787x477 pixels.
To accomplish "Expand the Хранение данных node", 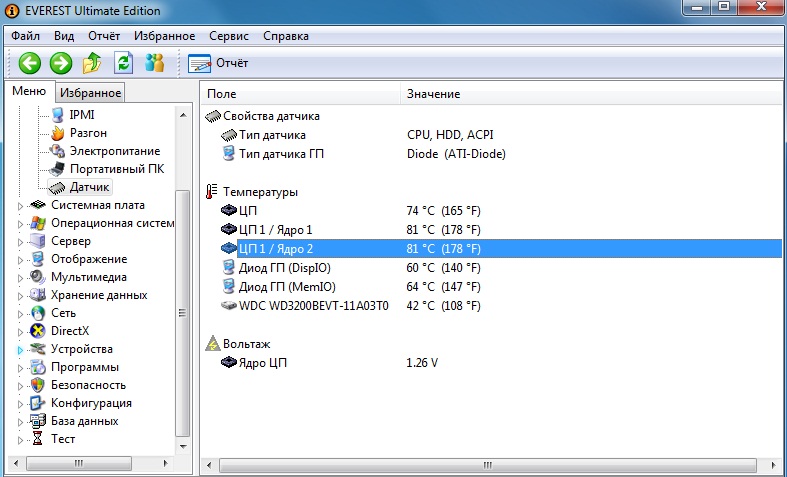I will [x=20, y=296].
